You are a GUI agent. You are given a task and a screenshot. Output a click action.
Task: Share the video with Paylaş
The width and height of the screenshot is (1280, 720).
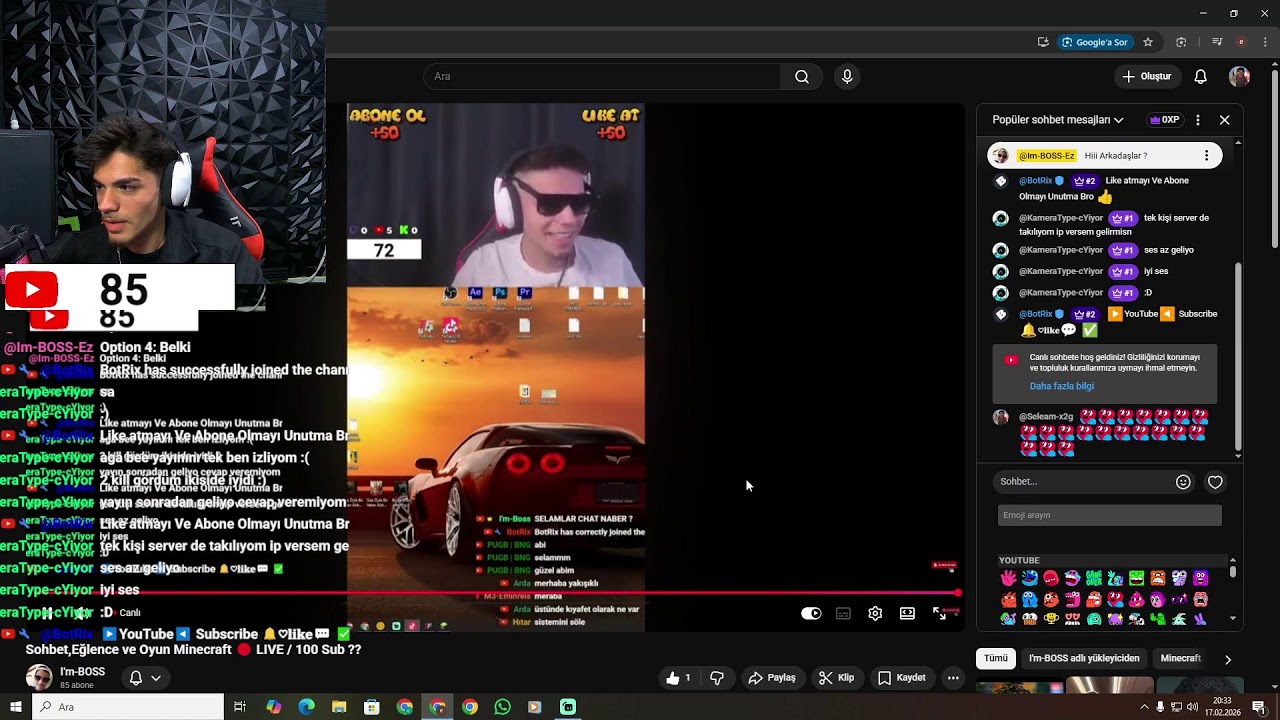[x=772, y=678]
